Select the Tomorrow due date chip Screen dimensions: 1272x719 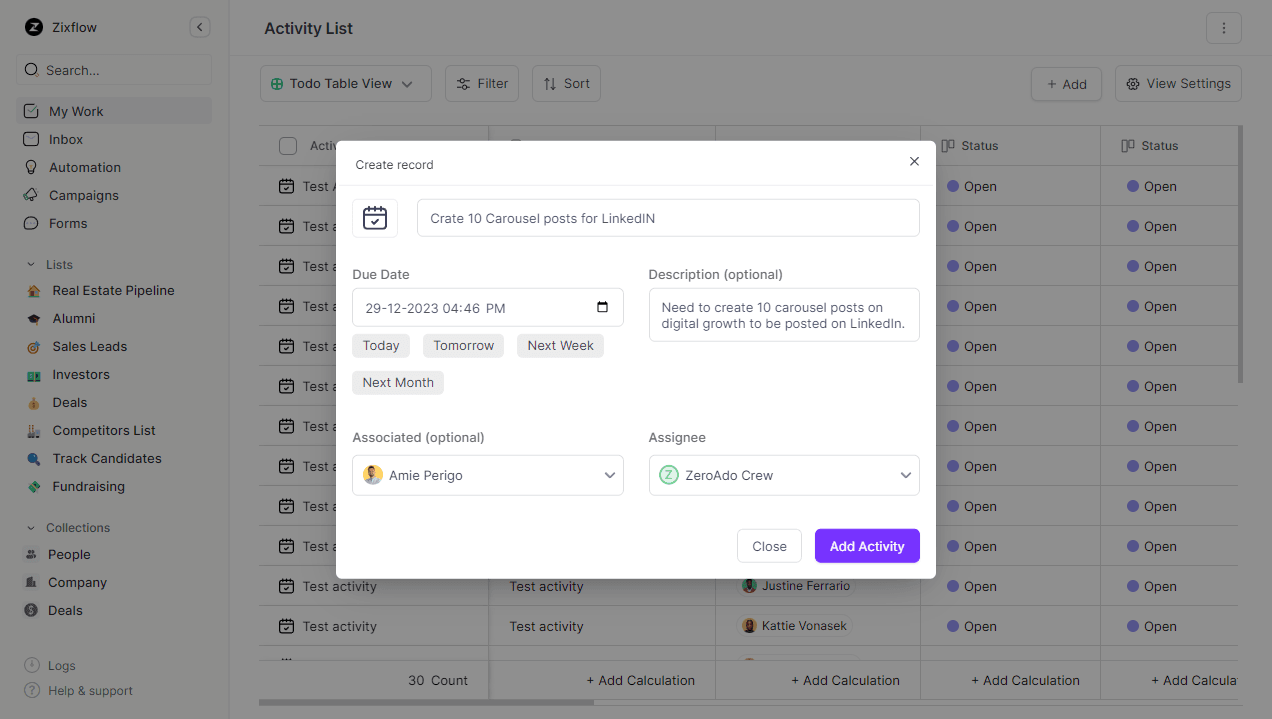pos(463,345)
